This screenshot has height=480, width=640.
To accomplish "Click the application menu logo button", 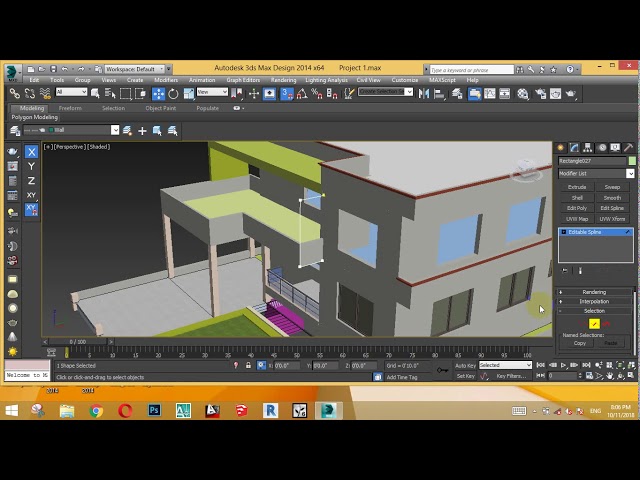I will click(13, 72).
